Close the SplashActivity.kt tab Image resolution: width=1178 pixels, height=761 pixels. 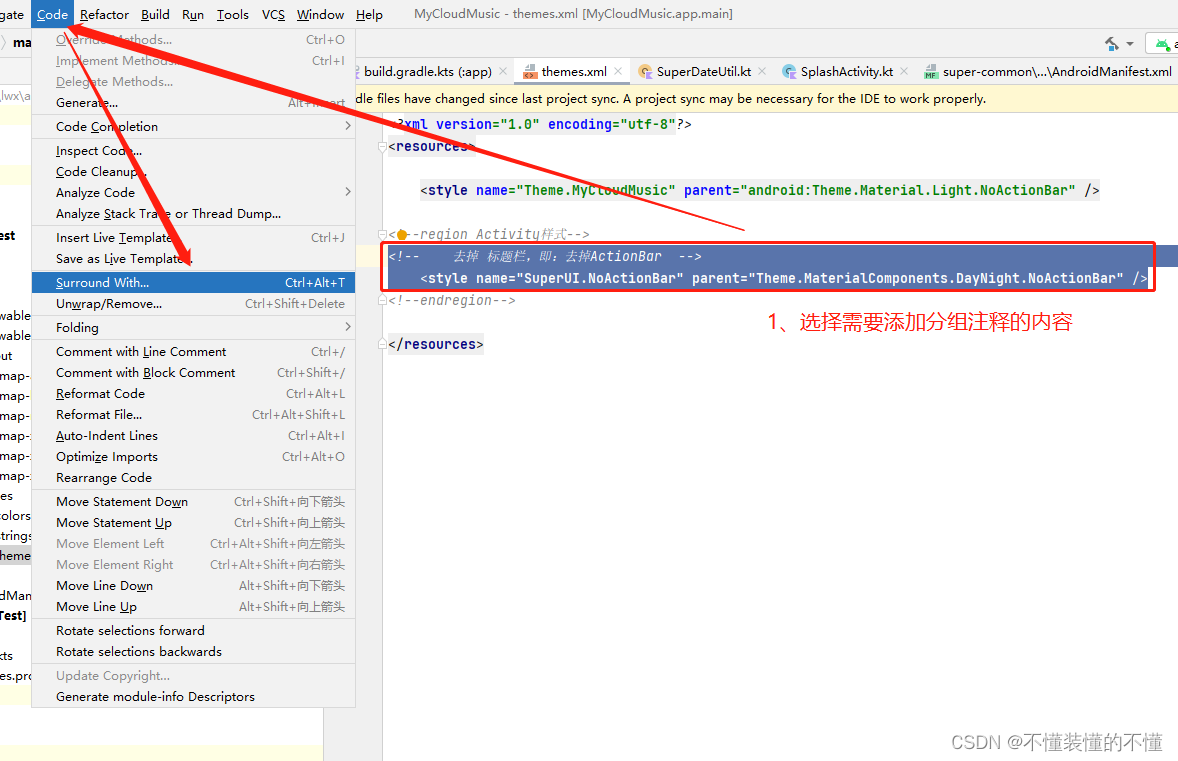tap(904, 71)
